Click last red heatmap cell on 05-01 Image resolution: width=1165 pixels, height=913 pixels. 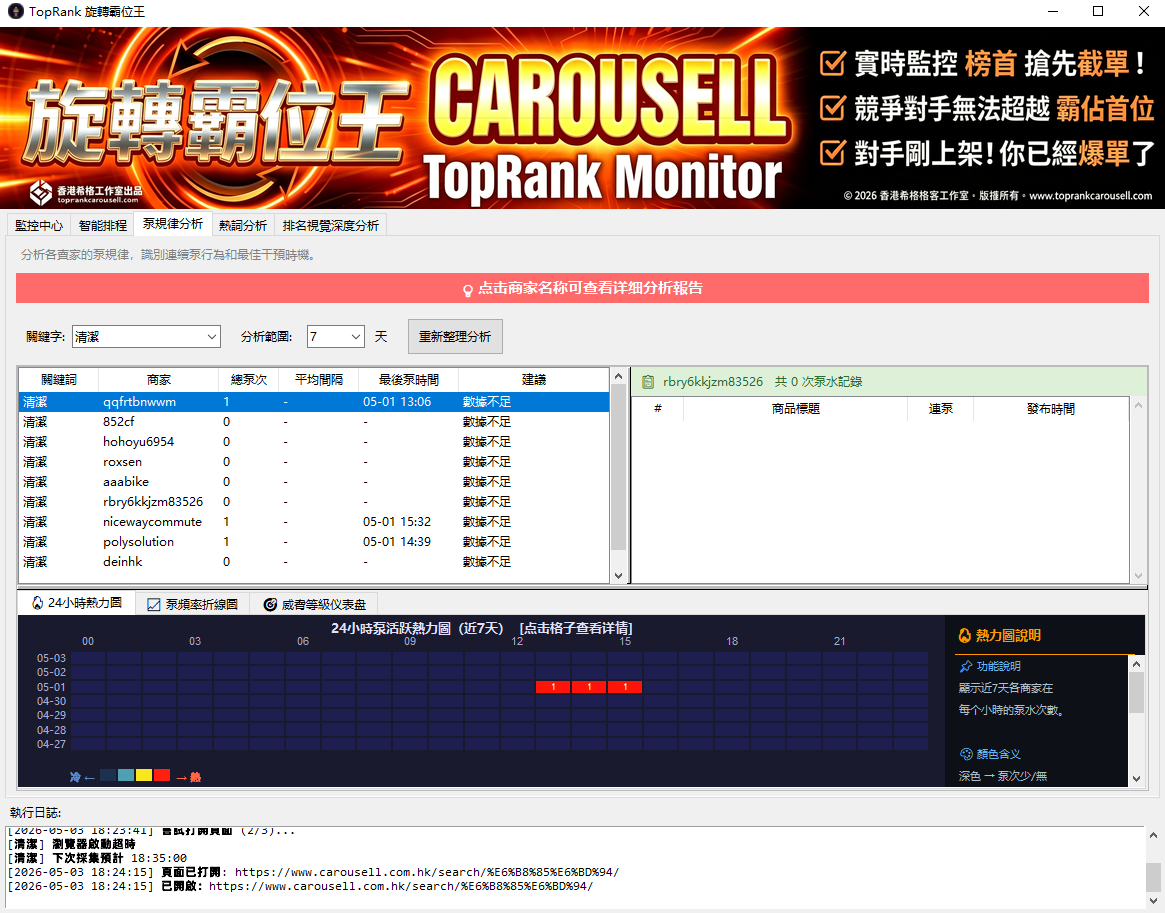click(x=625, y=687)
